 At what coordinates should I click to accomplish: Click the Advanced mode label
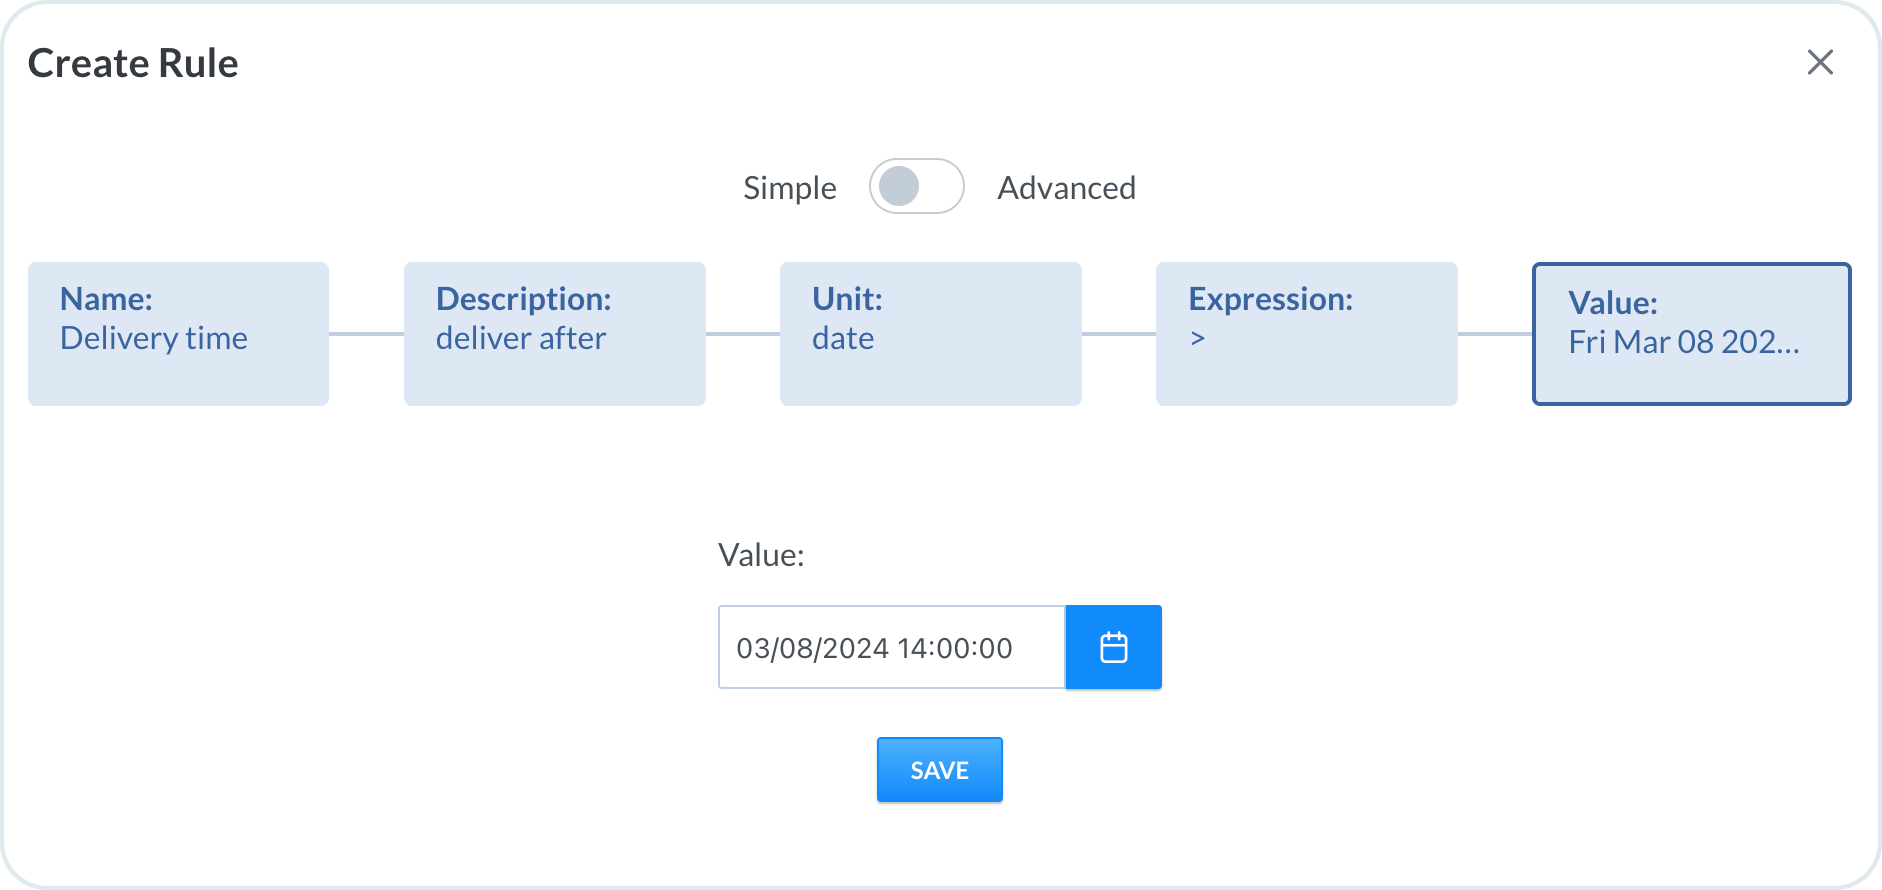coord(1066,188)
